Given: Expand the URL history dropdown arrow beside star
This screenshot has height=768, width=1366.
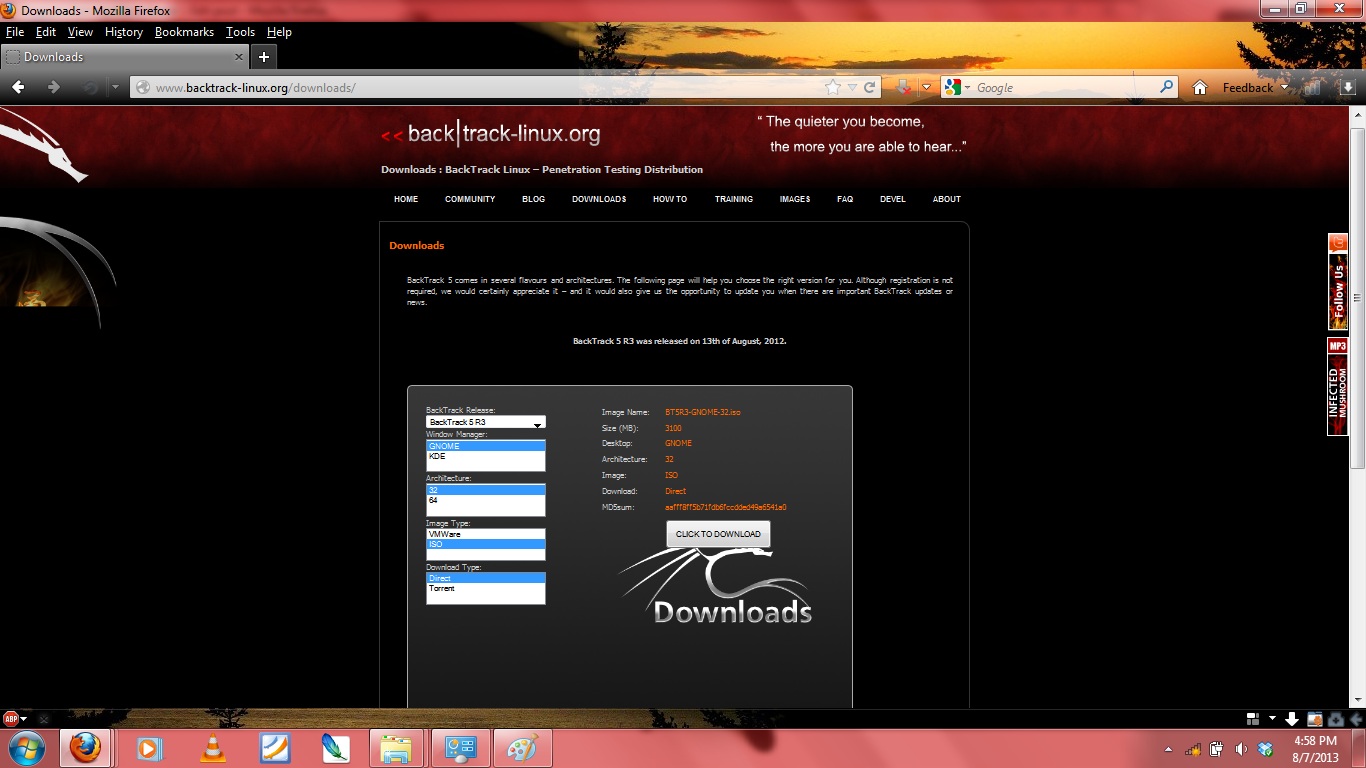Looking at the screenshot, I should coord(852,88).
